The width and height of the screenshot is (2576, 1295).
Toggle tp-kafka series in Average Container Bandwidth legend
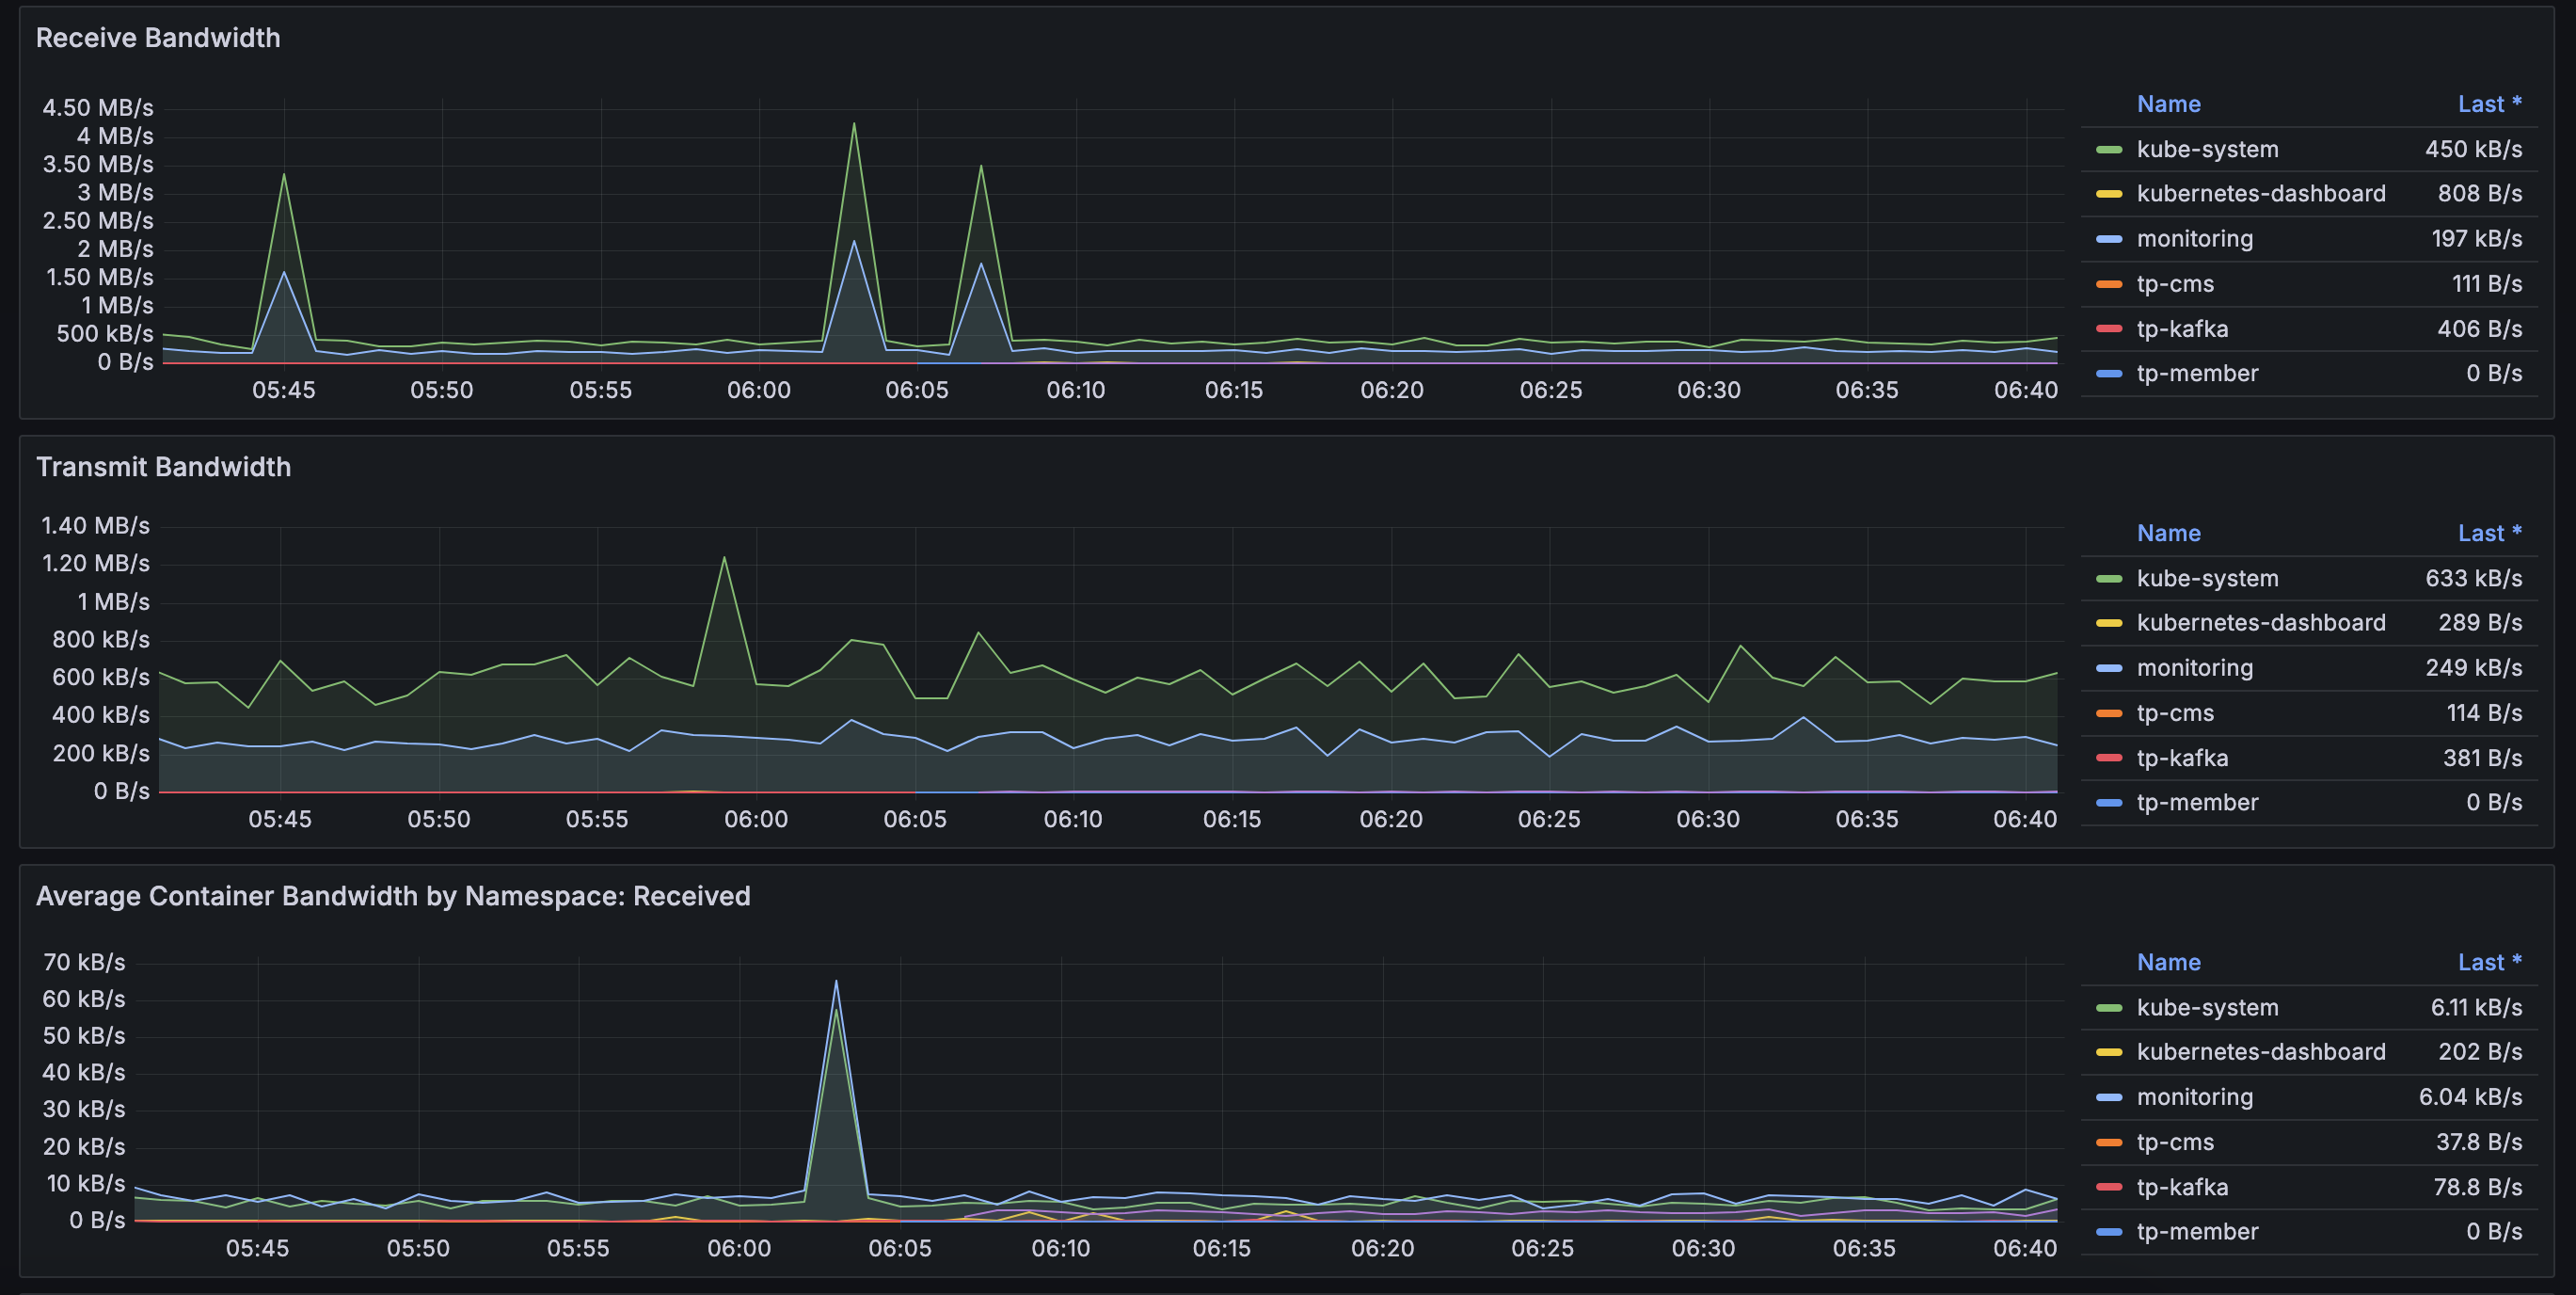2182,1187
